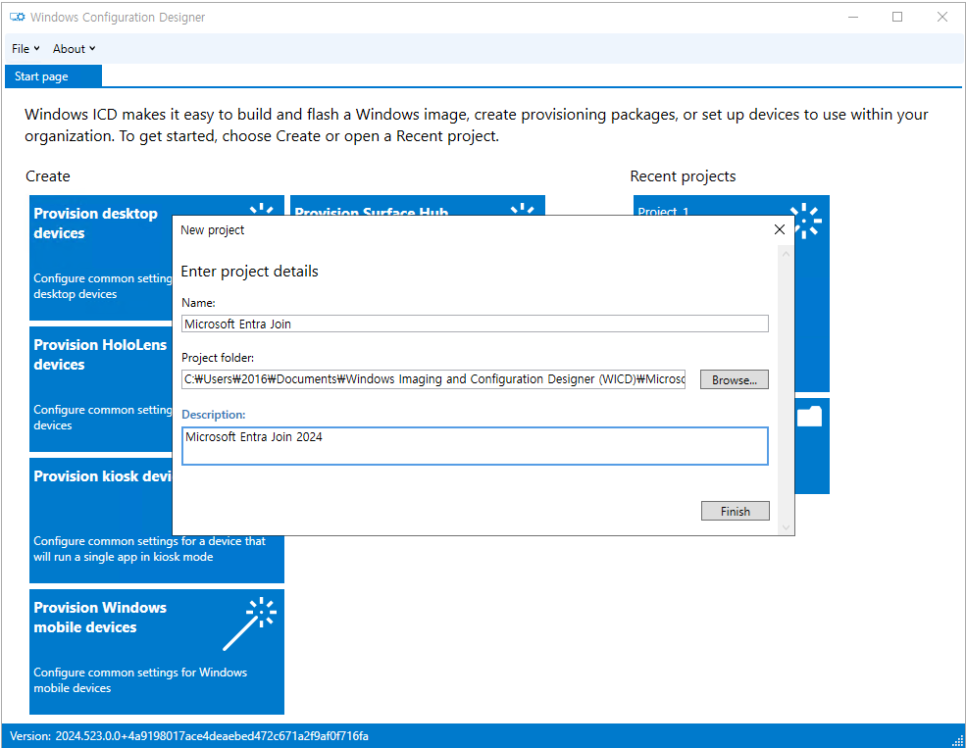Open the File menu
This screenshot has width=966, height=748.
(25, 49)
